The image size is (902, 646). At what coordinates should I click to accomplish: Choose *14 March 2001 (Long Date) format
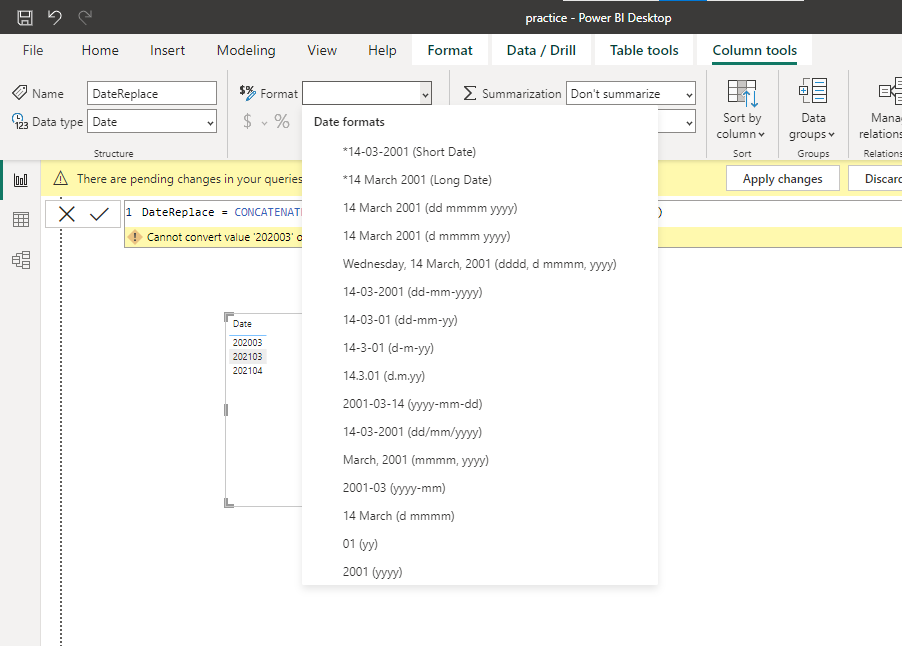pos(480,180)
